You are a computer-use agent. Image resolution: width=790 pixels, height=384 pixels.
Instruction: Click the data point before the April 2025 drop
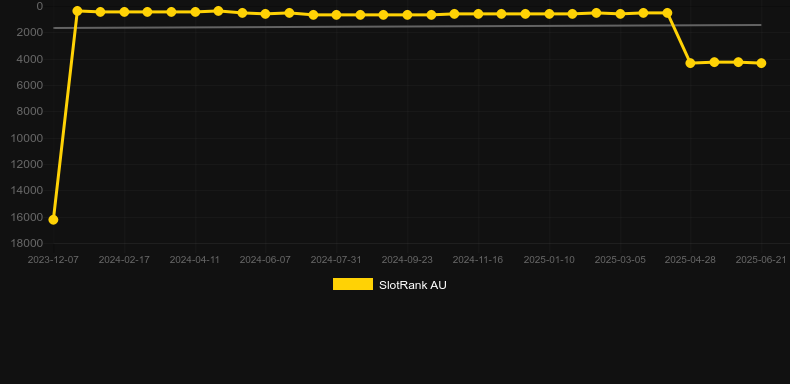(x=667, y=13)
